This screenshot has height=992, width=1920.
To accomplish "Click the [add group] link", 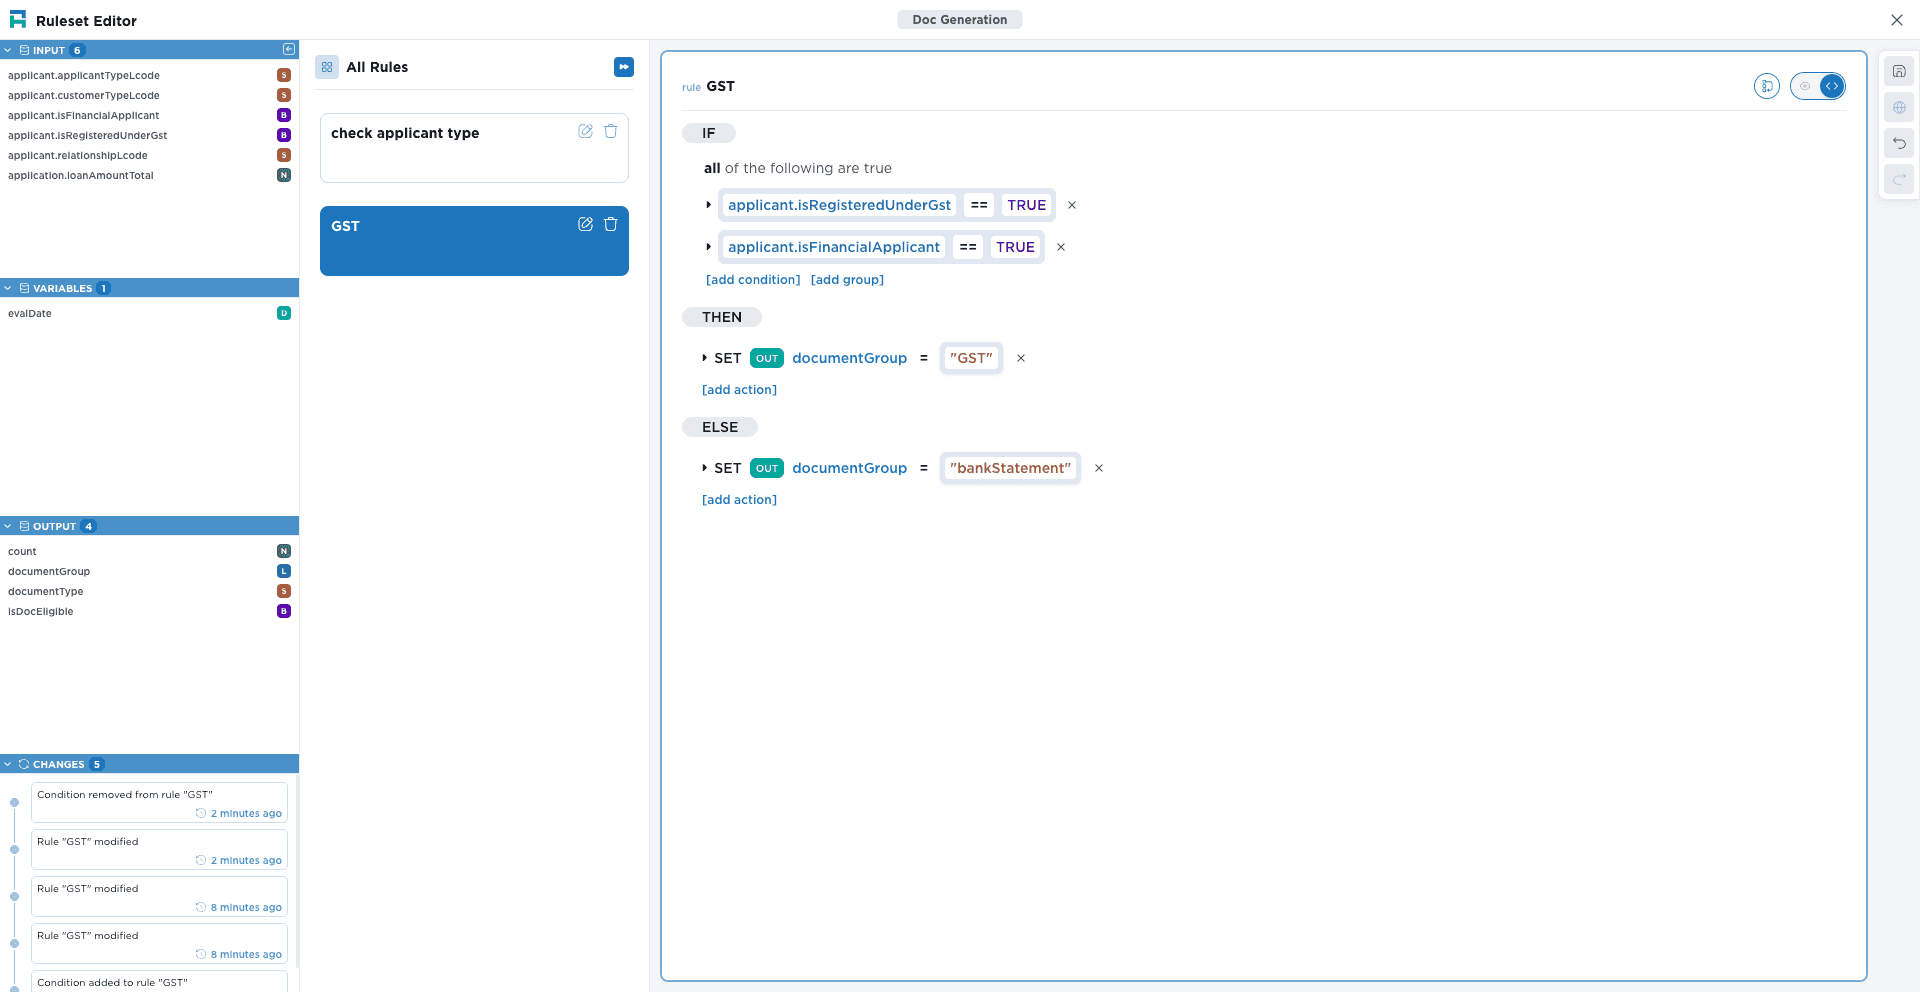I will (x=847, y=280).
